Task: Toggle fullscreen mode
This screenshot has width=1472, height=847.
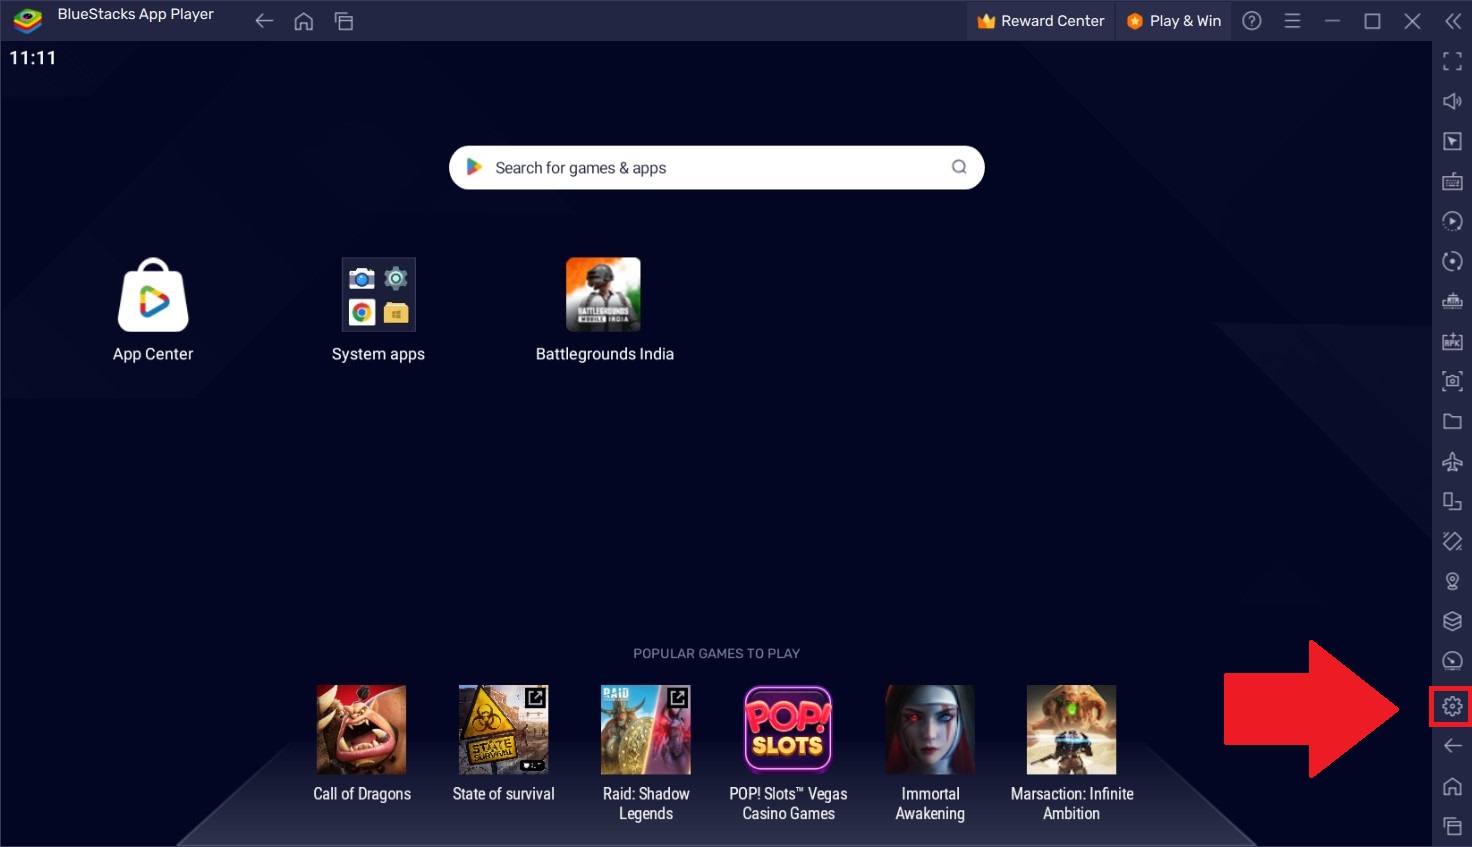Action: pos(1452,61)
